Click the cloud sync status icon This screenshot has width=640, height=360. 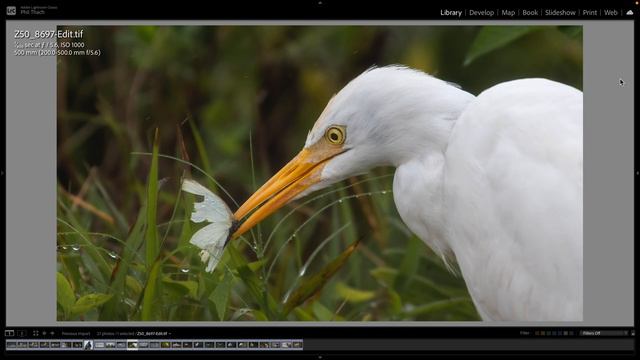coord(630,13)
